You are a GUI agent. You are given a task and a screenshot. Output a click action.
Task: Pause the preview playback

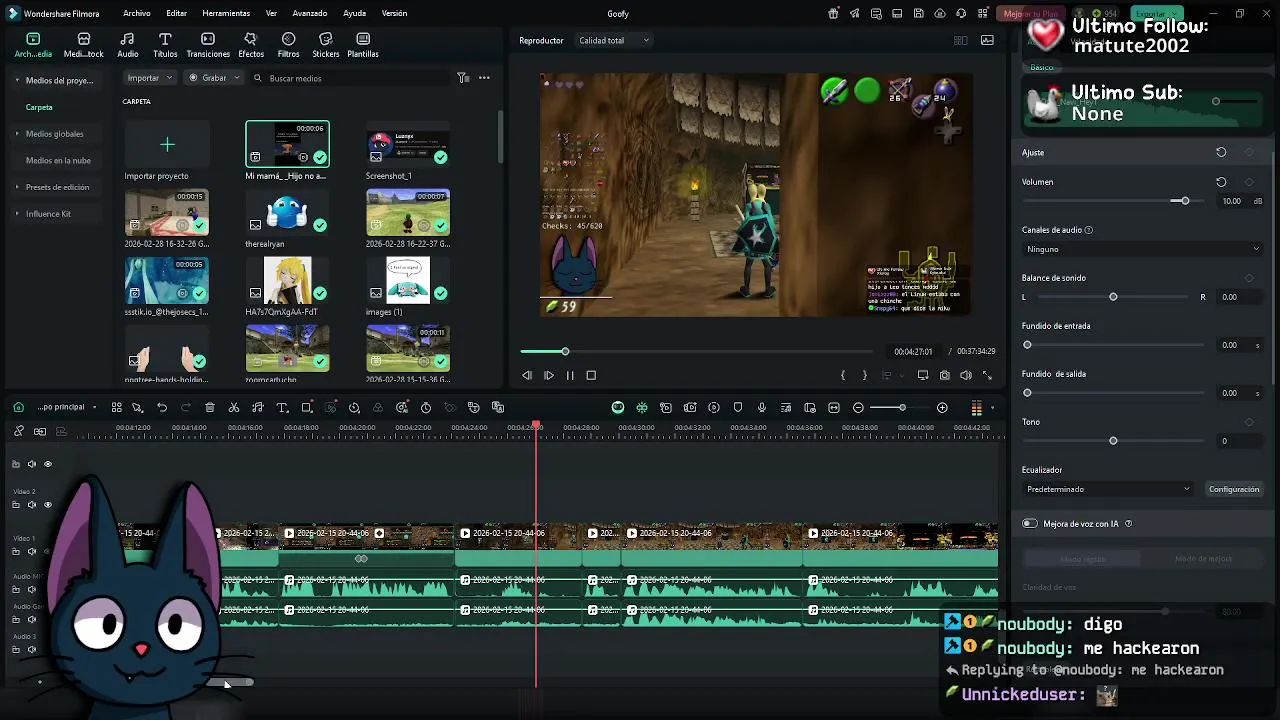[x=570, y=375]
